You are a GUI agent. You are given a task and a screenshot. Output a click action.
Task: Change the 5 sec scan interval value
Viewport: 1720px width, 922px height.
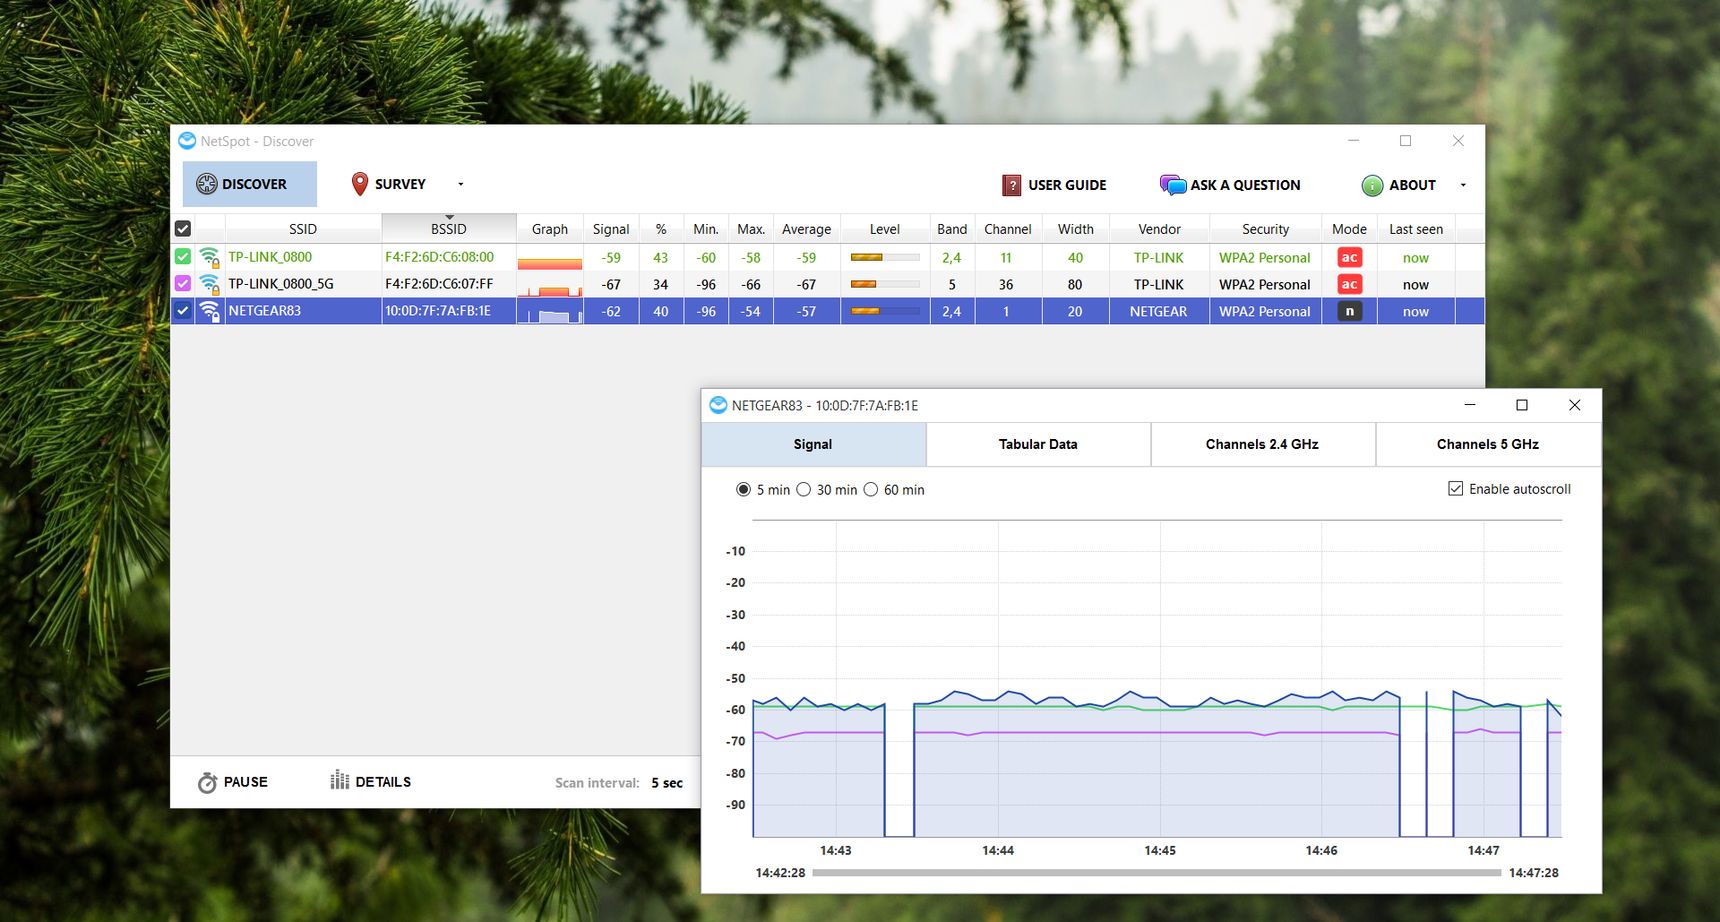pyautogui.click(x=667, y=782)
